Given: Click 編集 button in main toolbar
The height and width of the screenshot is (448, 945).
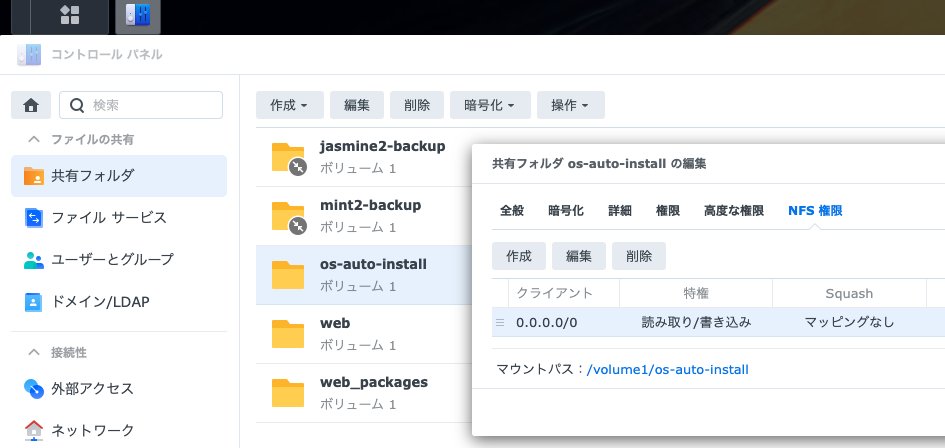Looking at the screenshot, I should (x=357, y=106).
